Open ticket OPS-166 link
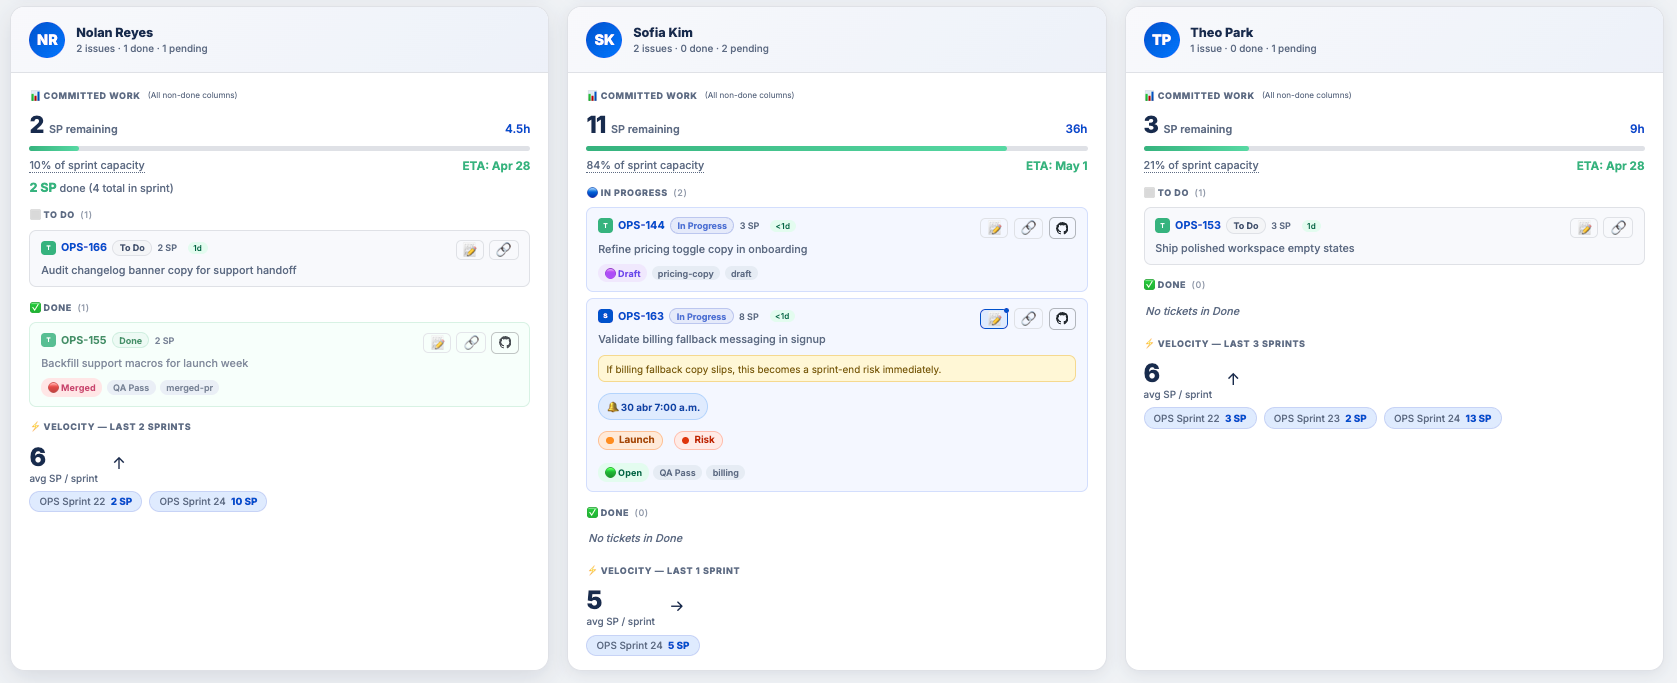This screenshot has height=683, width=1677. [x=84, y=247]
